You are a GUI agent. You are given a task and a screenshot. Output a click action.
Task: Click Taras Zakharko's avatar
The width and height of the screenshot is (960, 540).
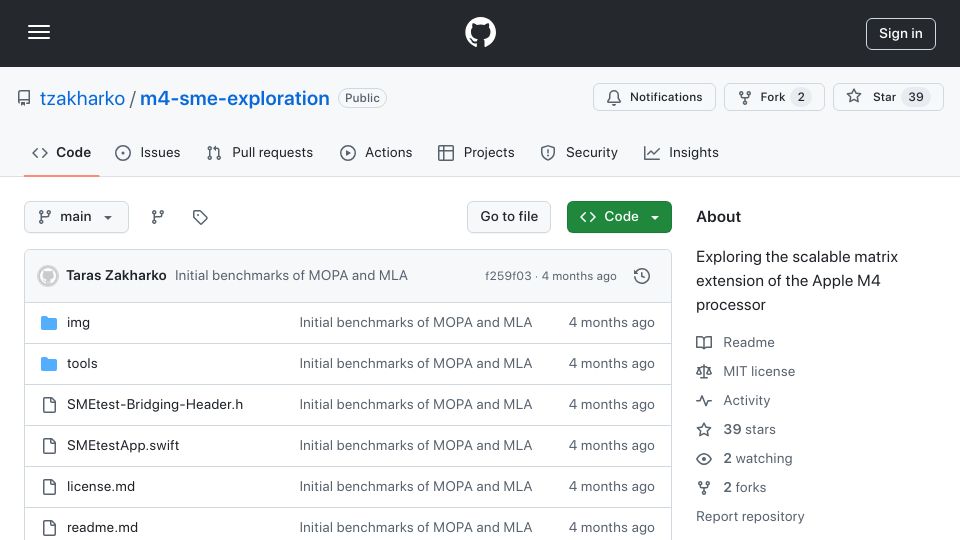click(48, 276)
